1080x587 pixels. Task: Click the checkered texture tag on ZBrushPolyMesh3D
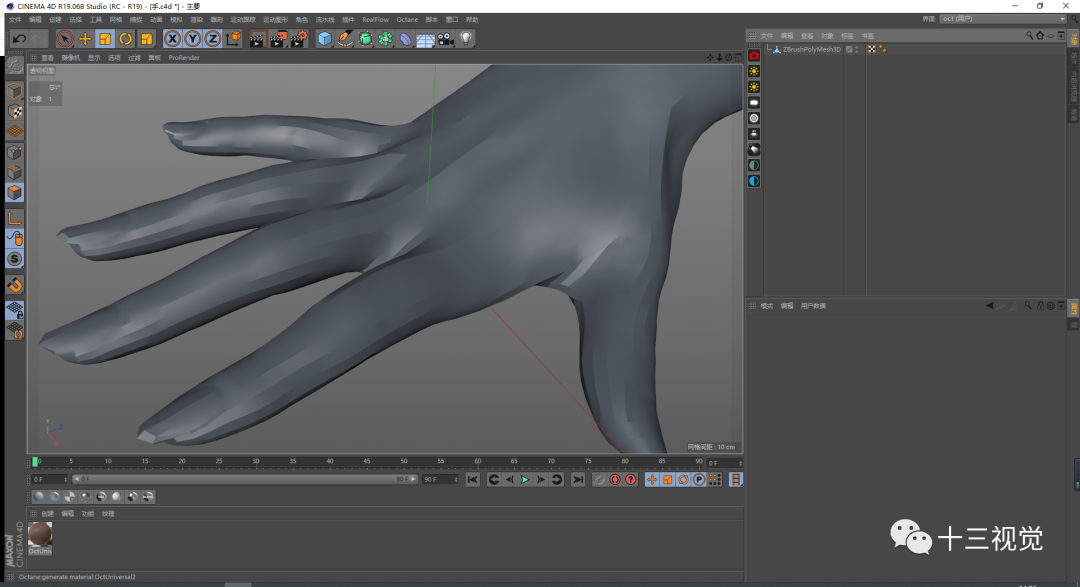point(872,50)
